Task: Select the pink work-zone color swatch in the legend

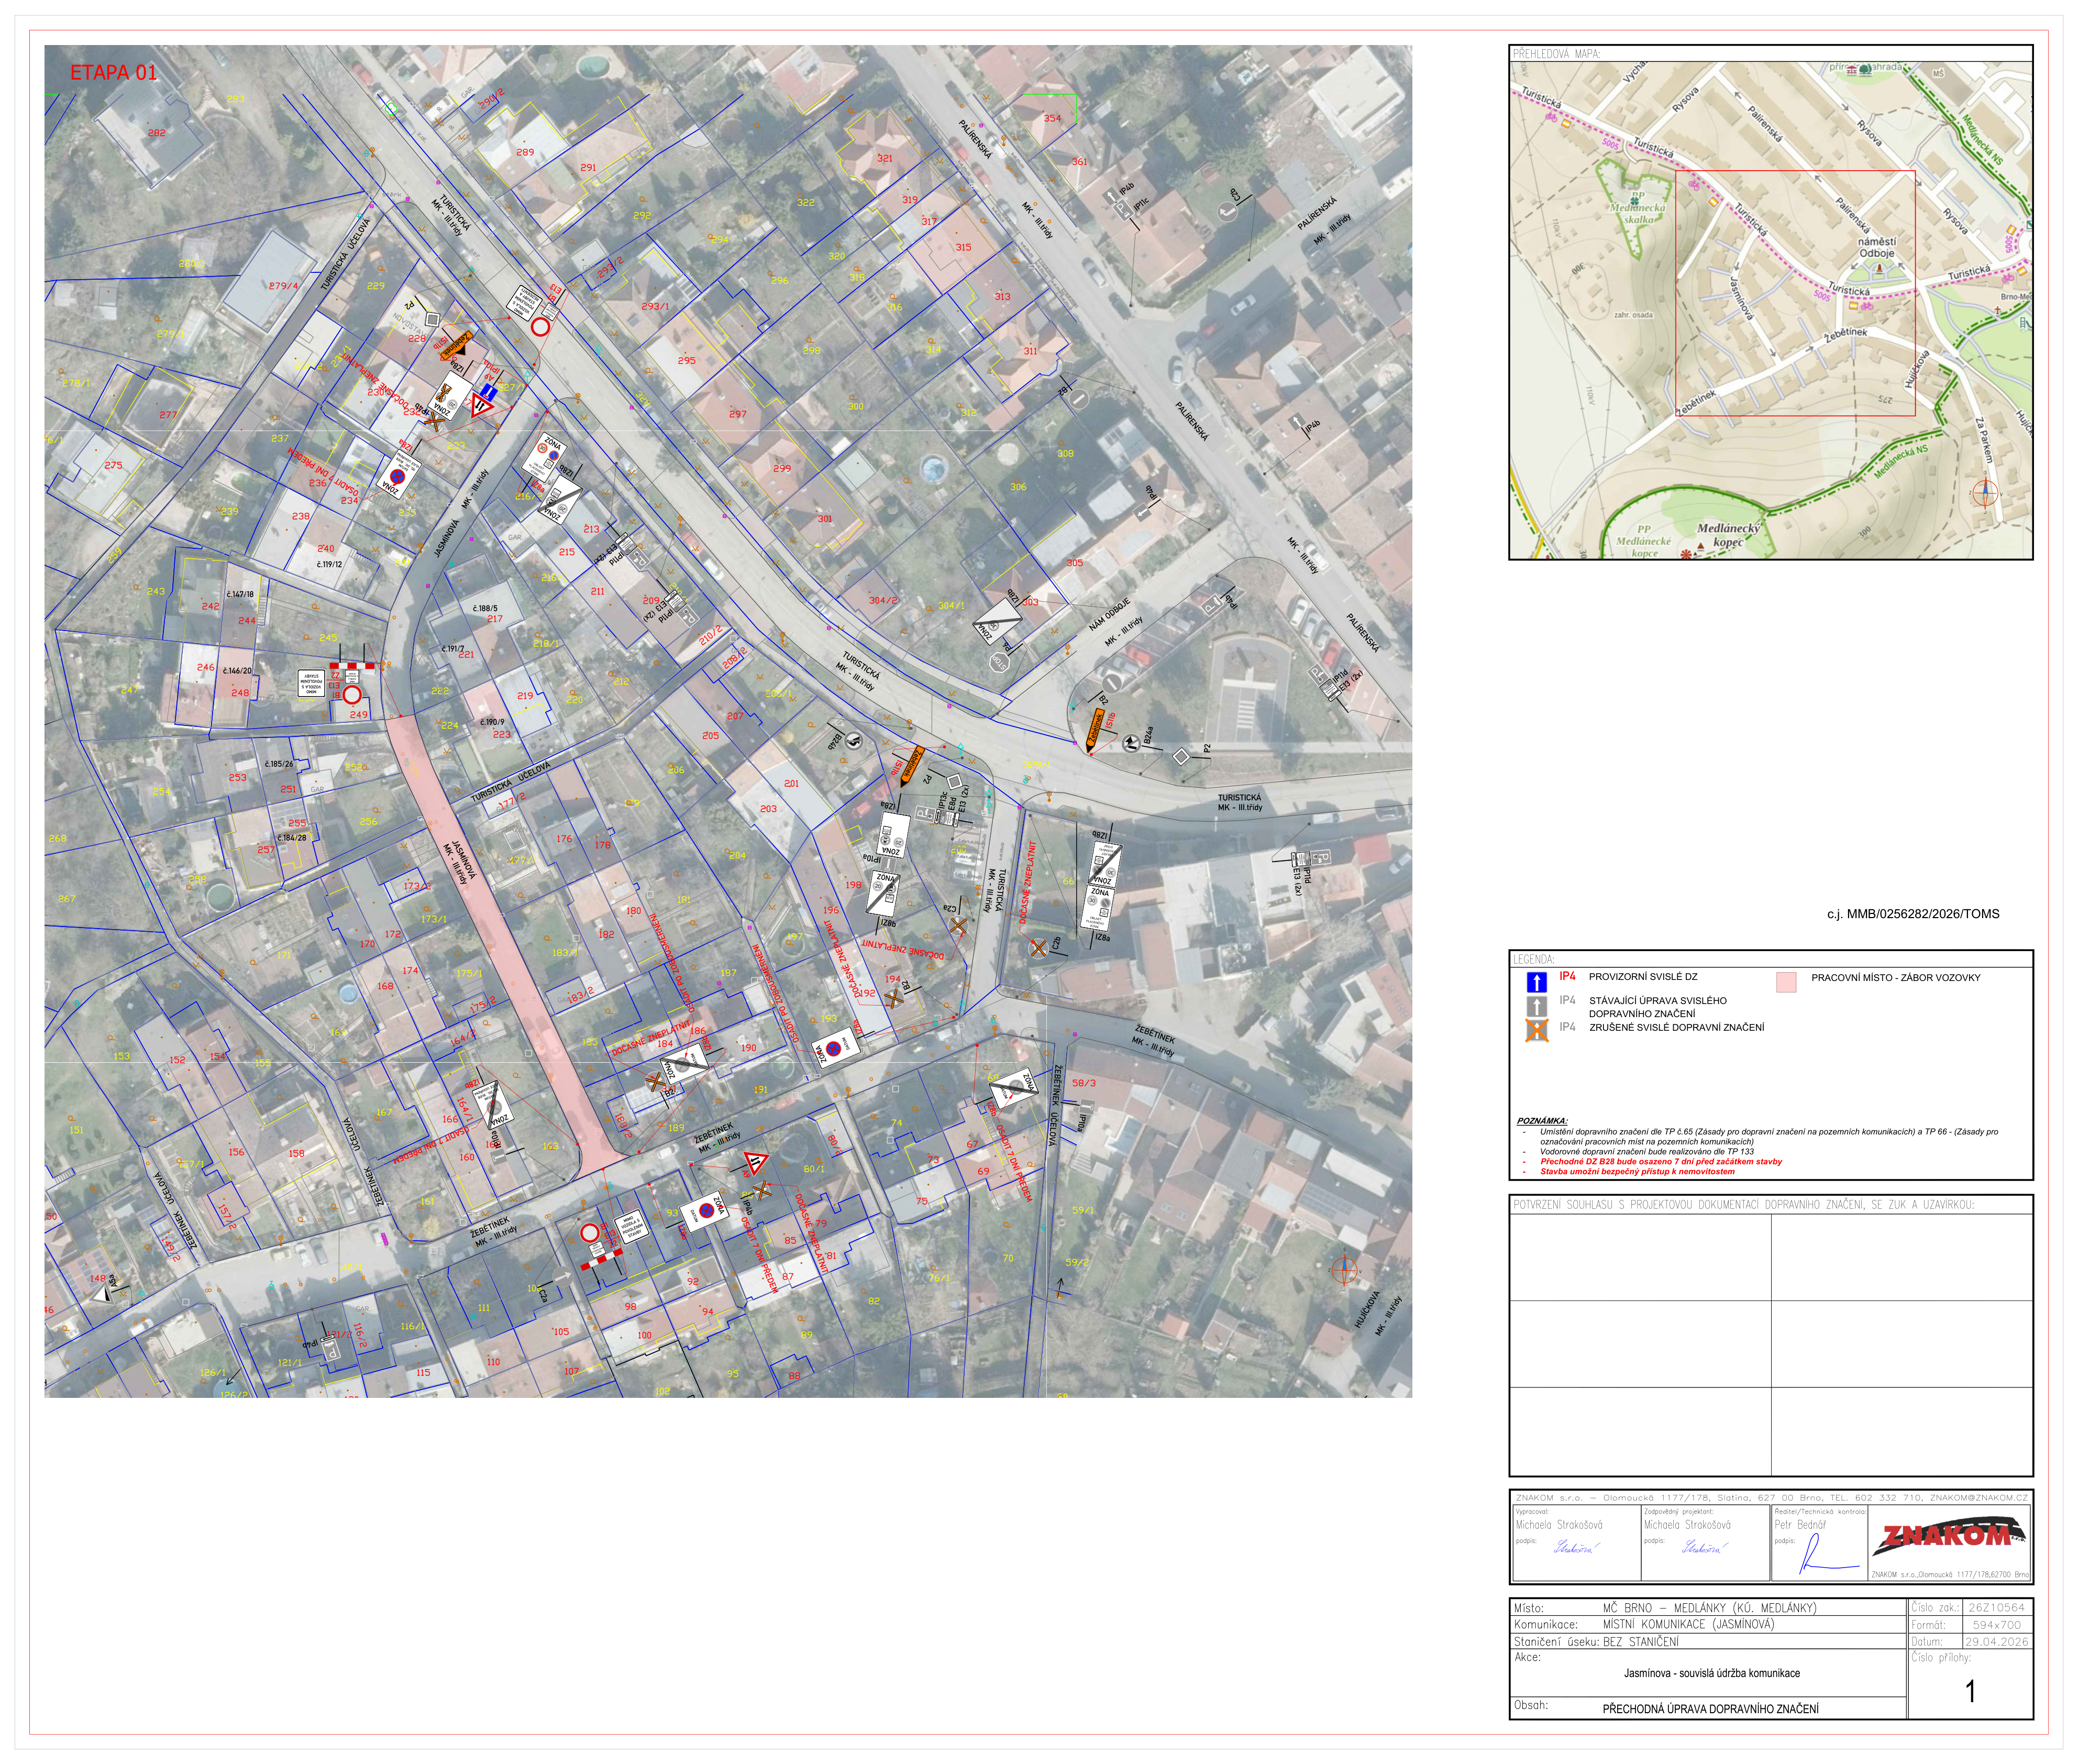Action: [1785, 982]
